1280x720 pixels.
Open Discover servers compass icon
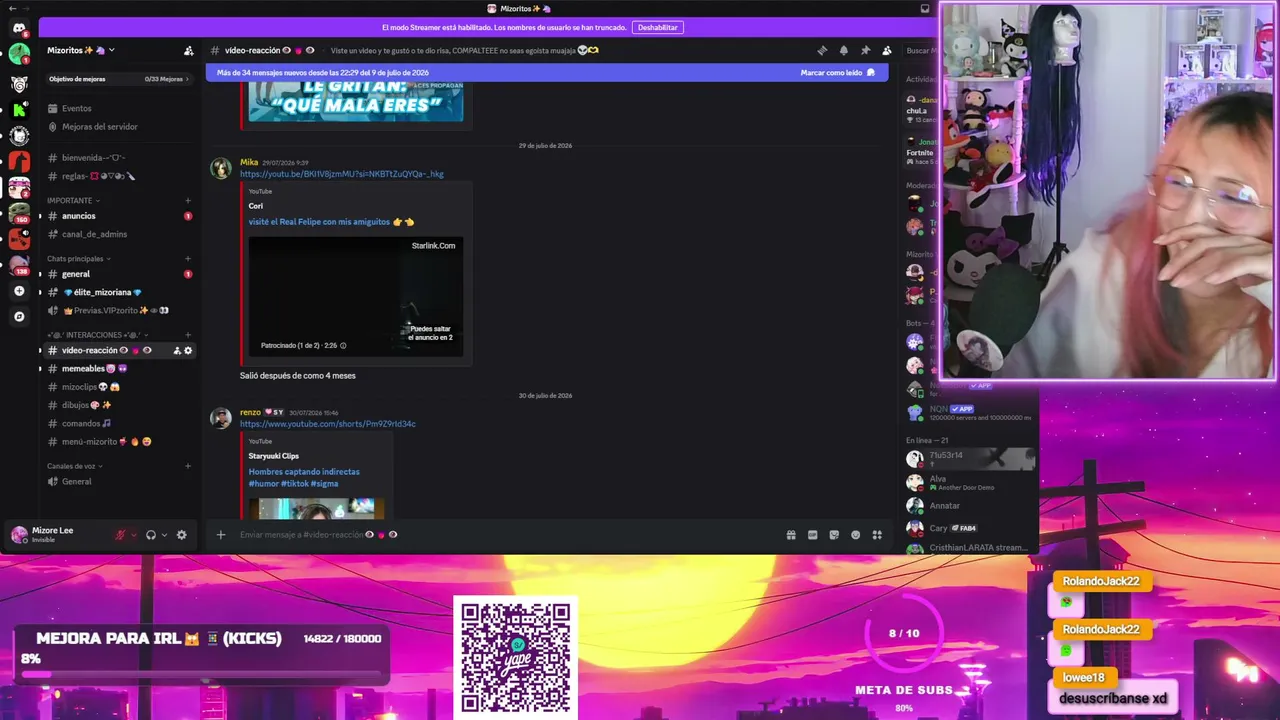point(19,317)
